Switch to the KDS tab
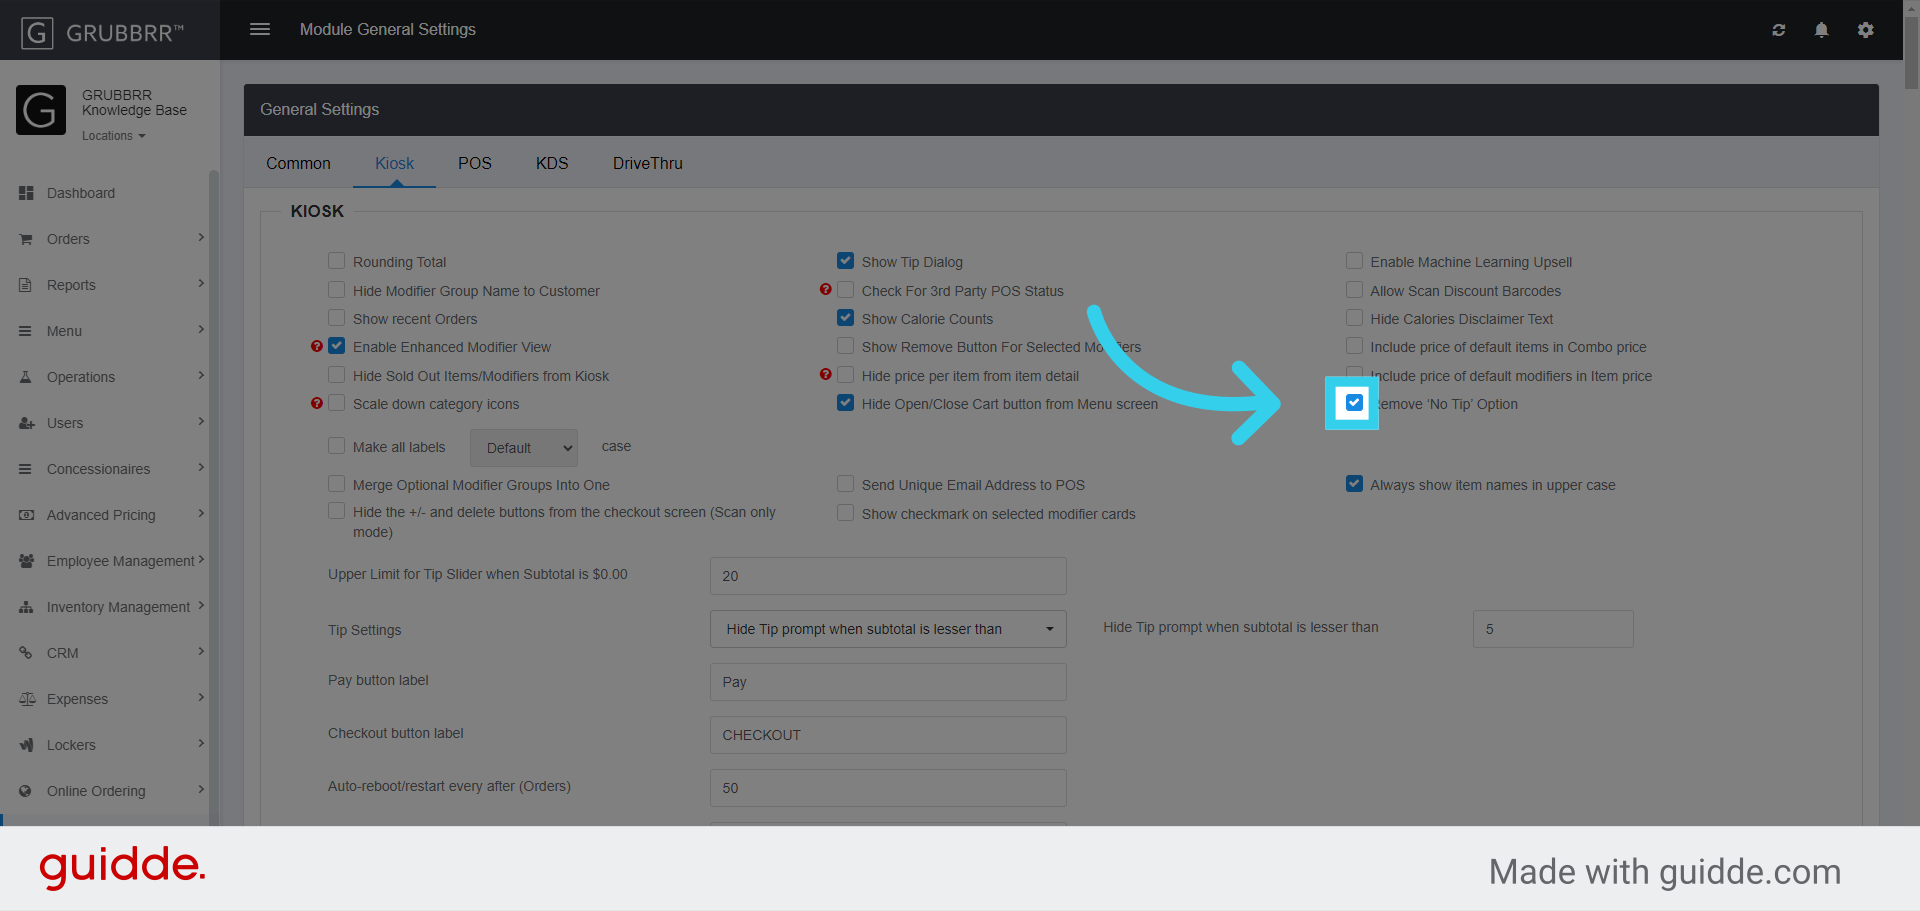This screenshot has height=911, width=1920. pos(552,163)
